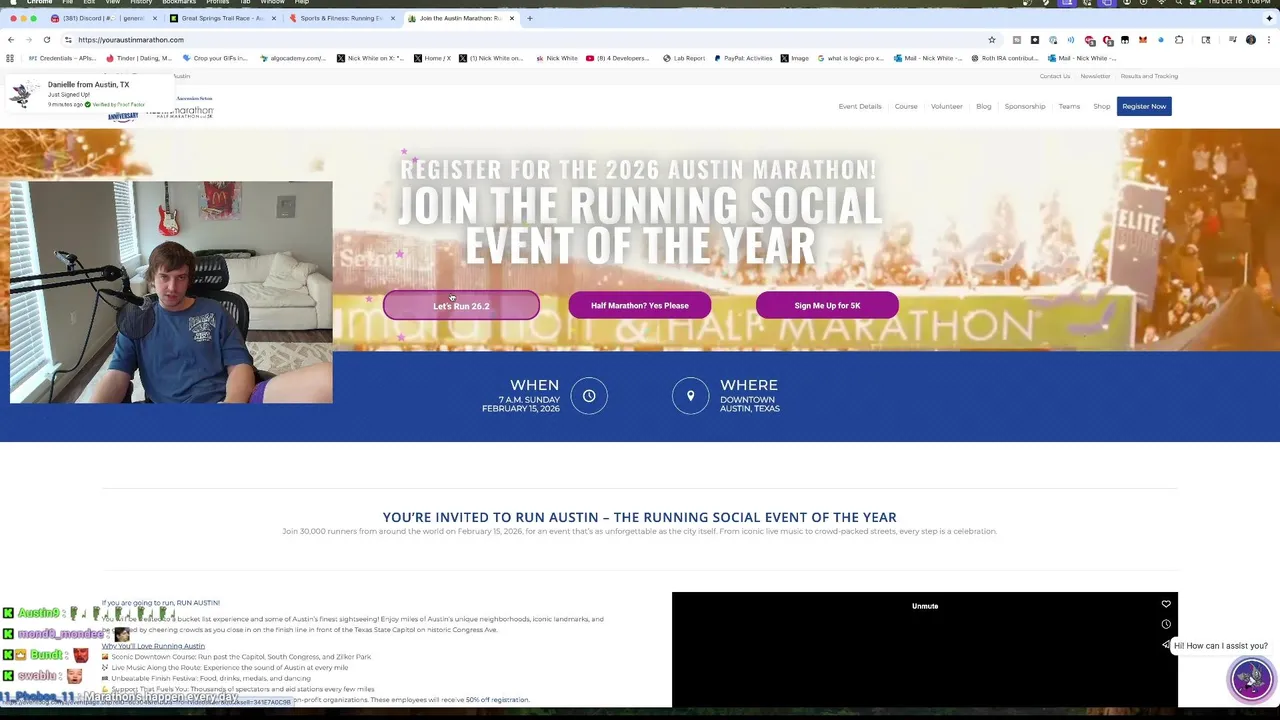This screenshot has height=720, width=1280.
Task: Switch to Sports & Fitness Running tab
Action: pos(341,18)
